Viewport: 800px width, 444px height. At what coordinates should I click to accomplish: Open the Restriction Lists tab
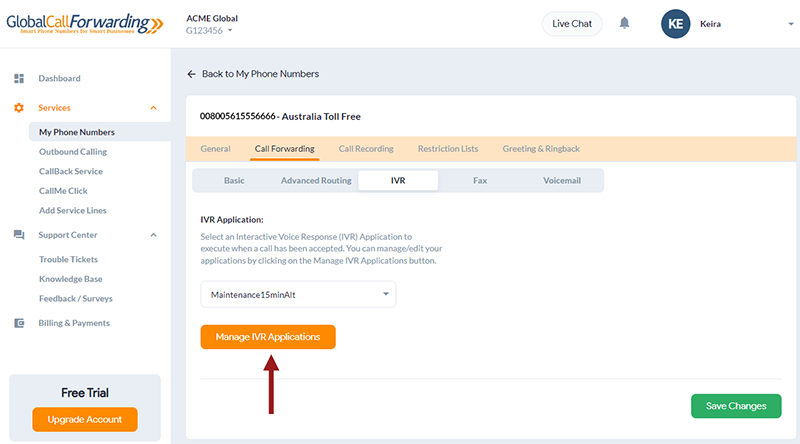[448, 149]
